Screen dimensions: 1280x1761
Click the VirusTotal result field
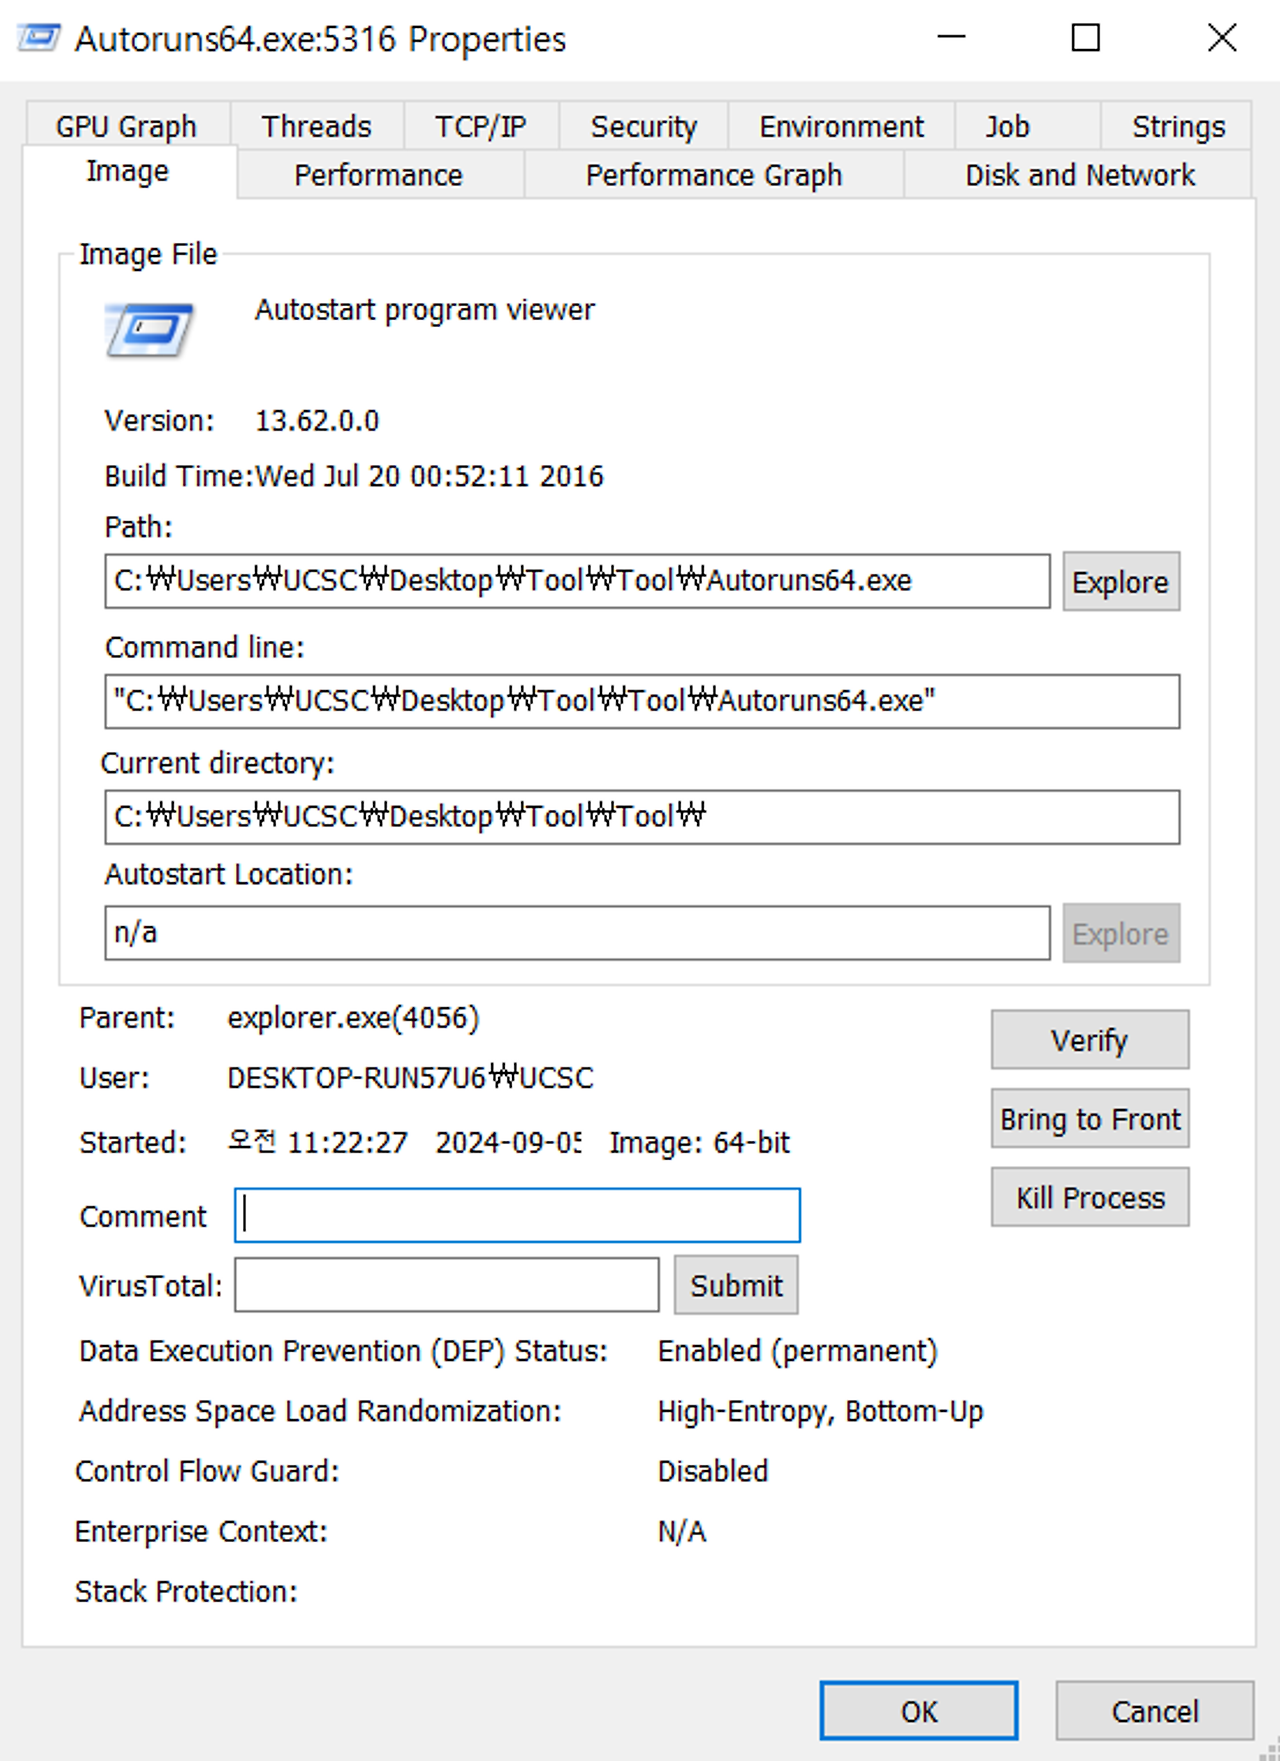pyautogui.click(x=447, y=1285)
